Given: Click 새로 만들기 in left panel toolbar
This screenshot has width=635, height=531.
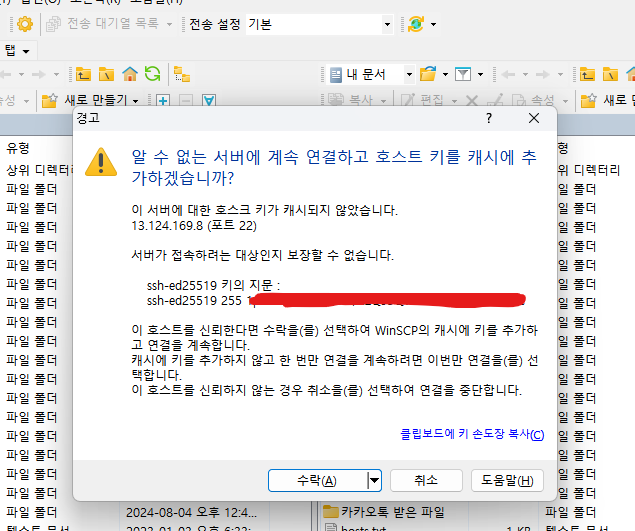Looking at the screenshot, I should pos(85,100).
